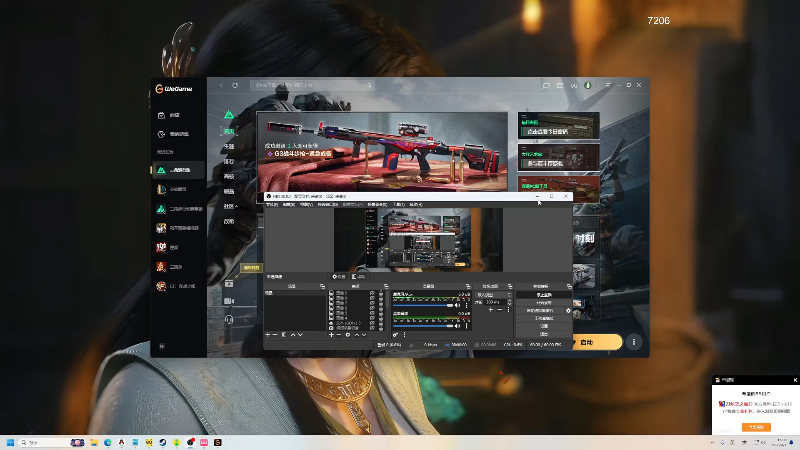The image size is (800, 450).
Task: Move source down arrow in Sources dock
Action: [364, 335]
